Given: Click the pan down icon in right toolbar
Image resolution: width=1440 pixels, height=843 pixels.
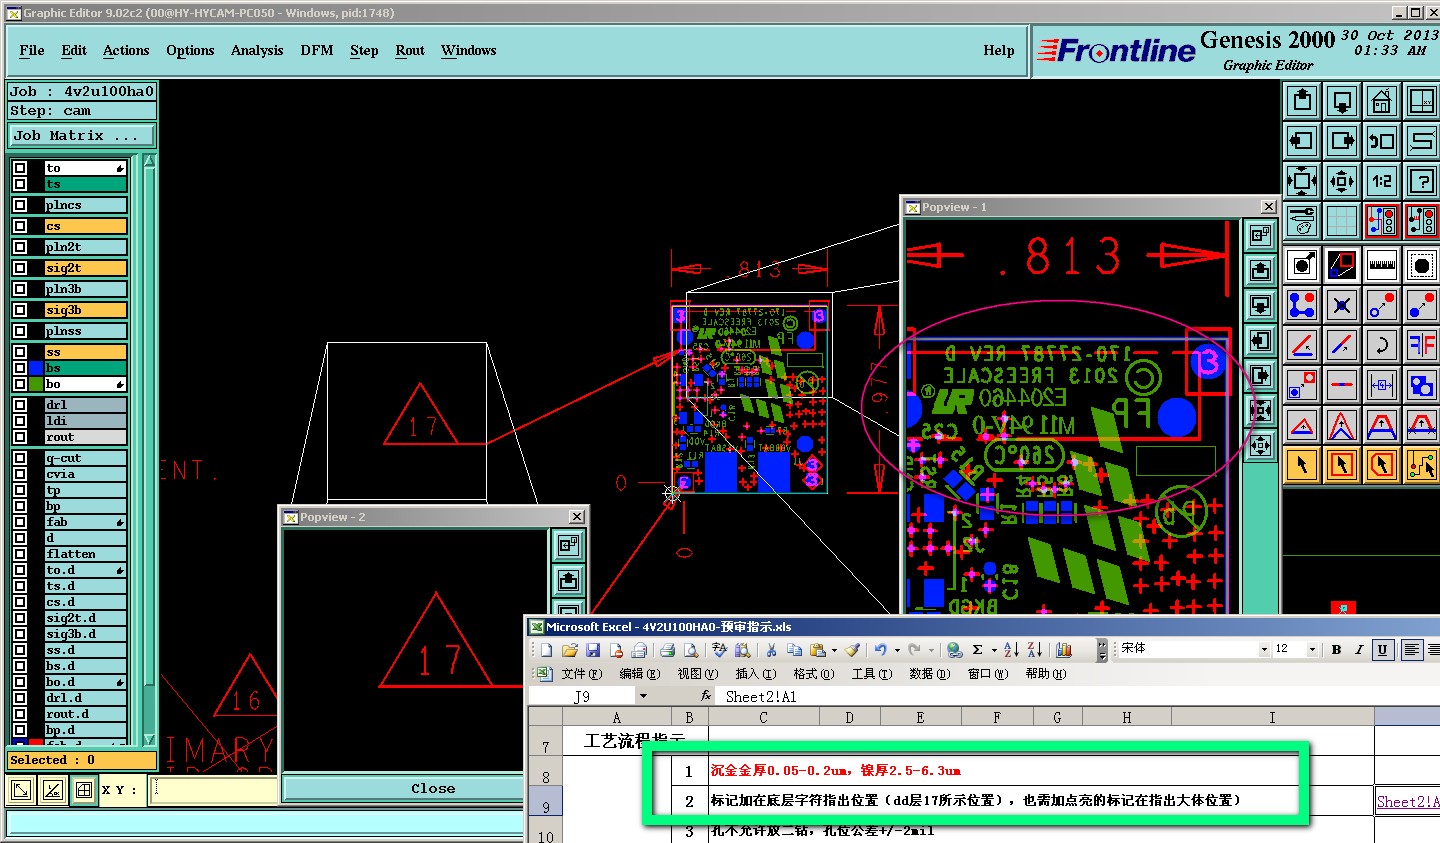Looking at the screenshot, I should (x=1342, y=101).
